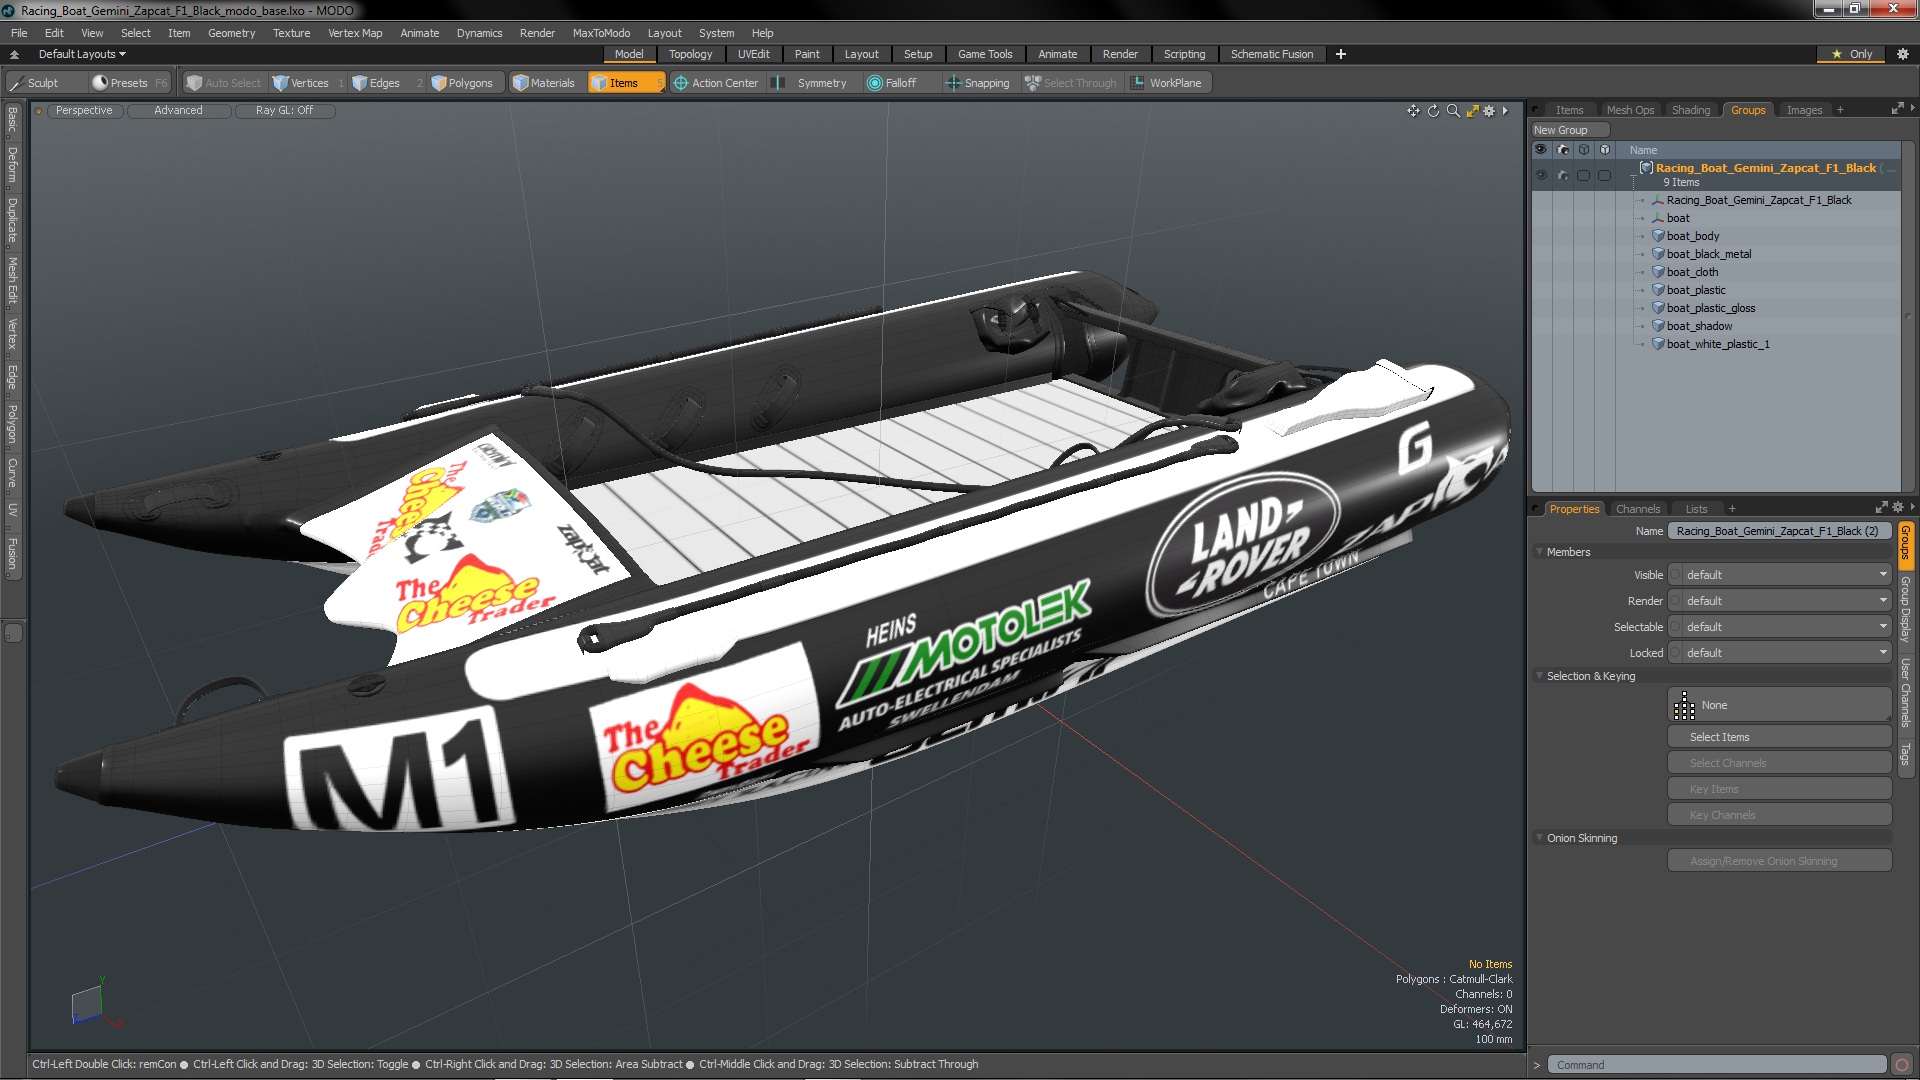1920x1080 pixels.
Task: Open the Visible members dropdown
Action: coord(1785,575)
